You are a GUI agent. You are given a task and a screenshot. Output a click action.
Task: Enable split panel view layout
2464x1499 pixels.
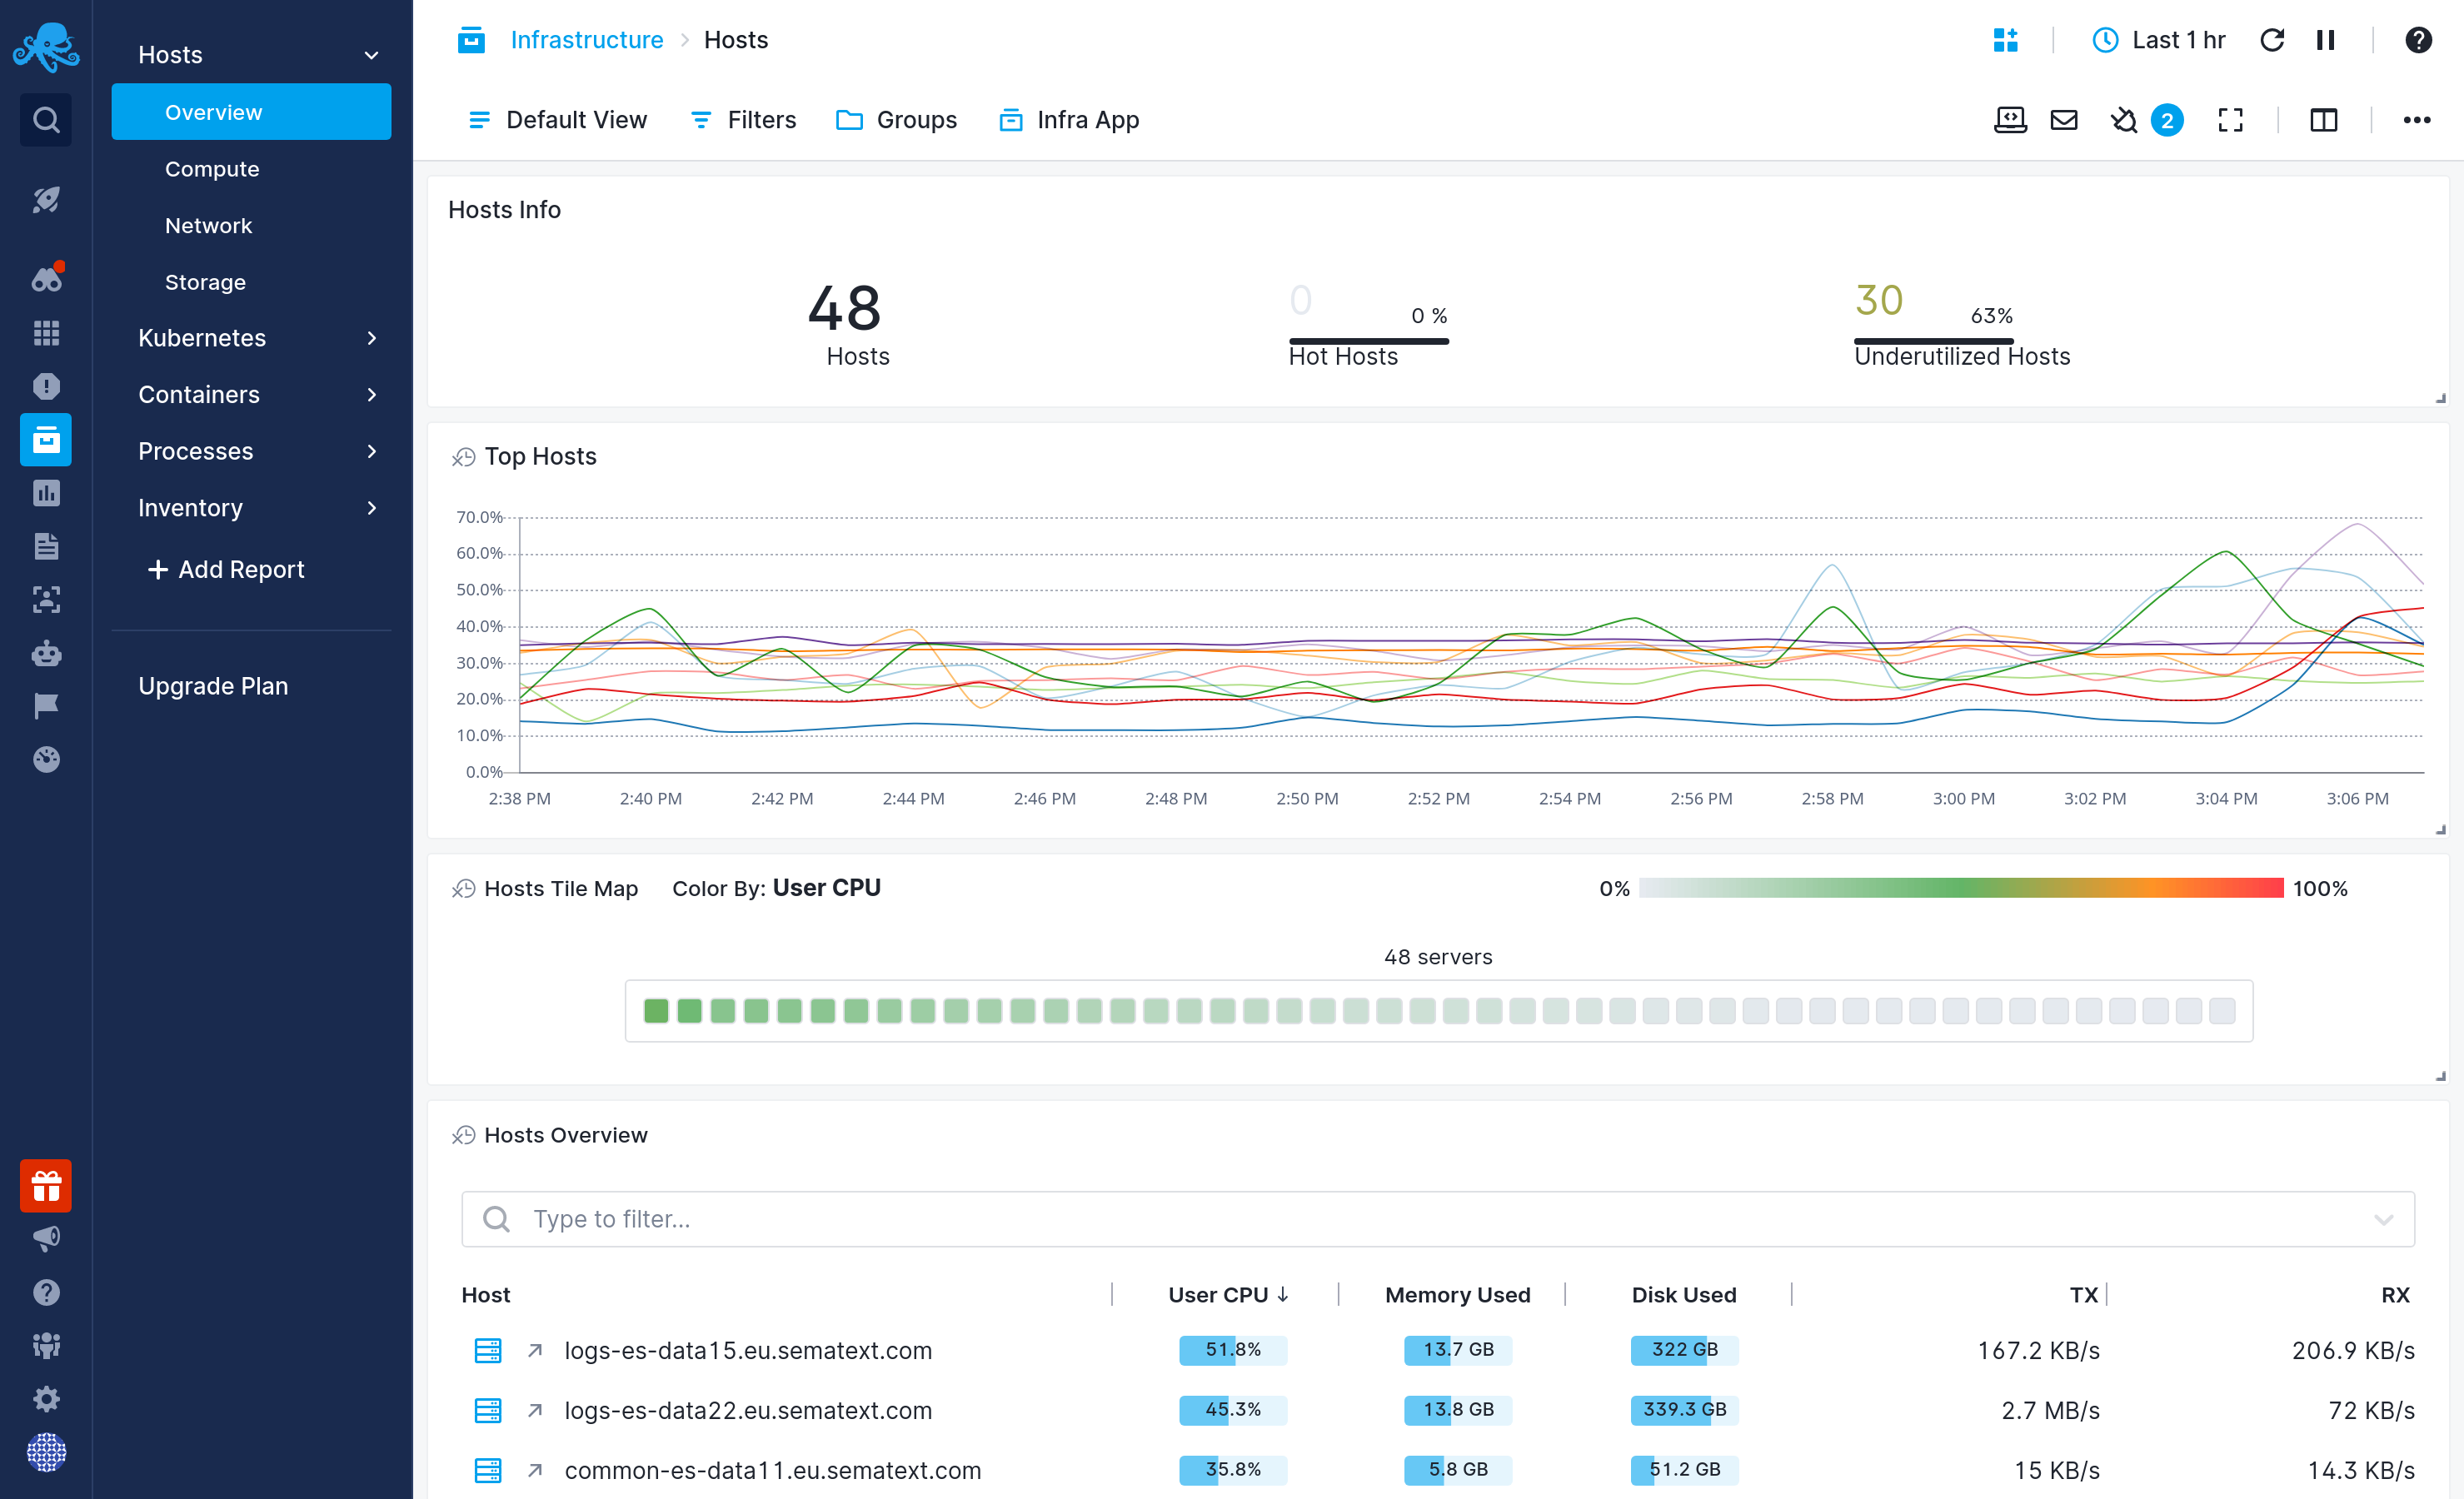tap(2323, 120)
